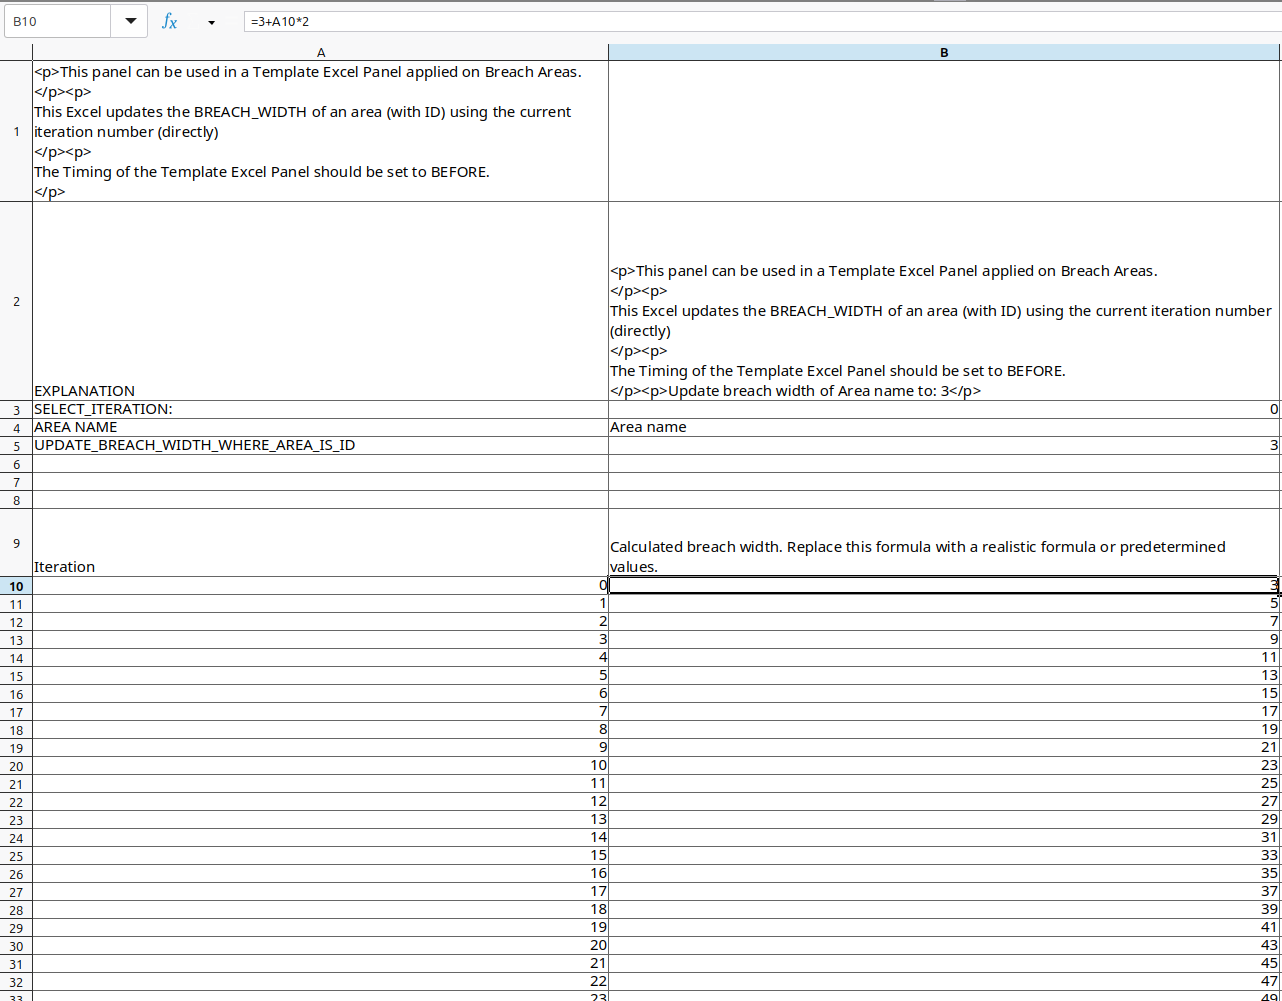Open the Function Wizard with the fx icon
Image resolution: width=1282 pixels, height=1001 pixels.
pos(168,20)
